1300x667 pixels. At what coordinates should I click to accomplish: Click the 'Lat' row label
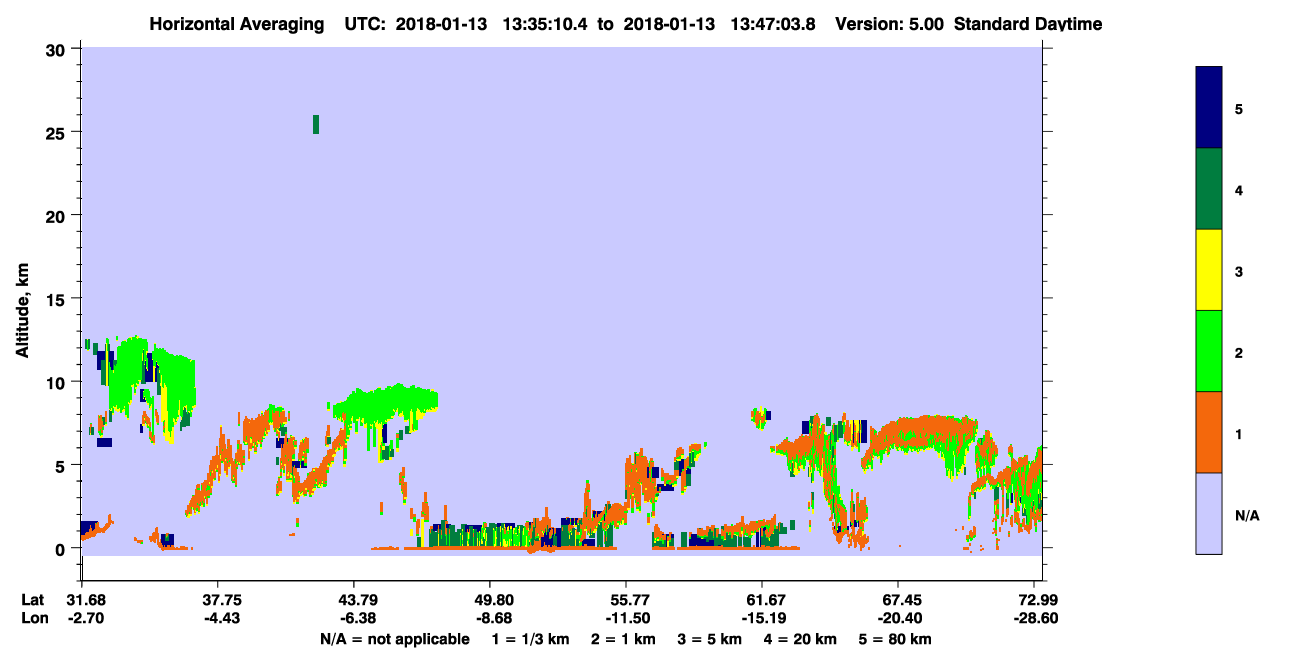32,599
